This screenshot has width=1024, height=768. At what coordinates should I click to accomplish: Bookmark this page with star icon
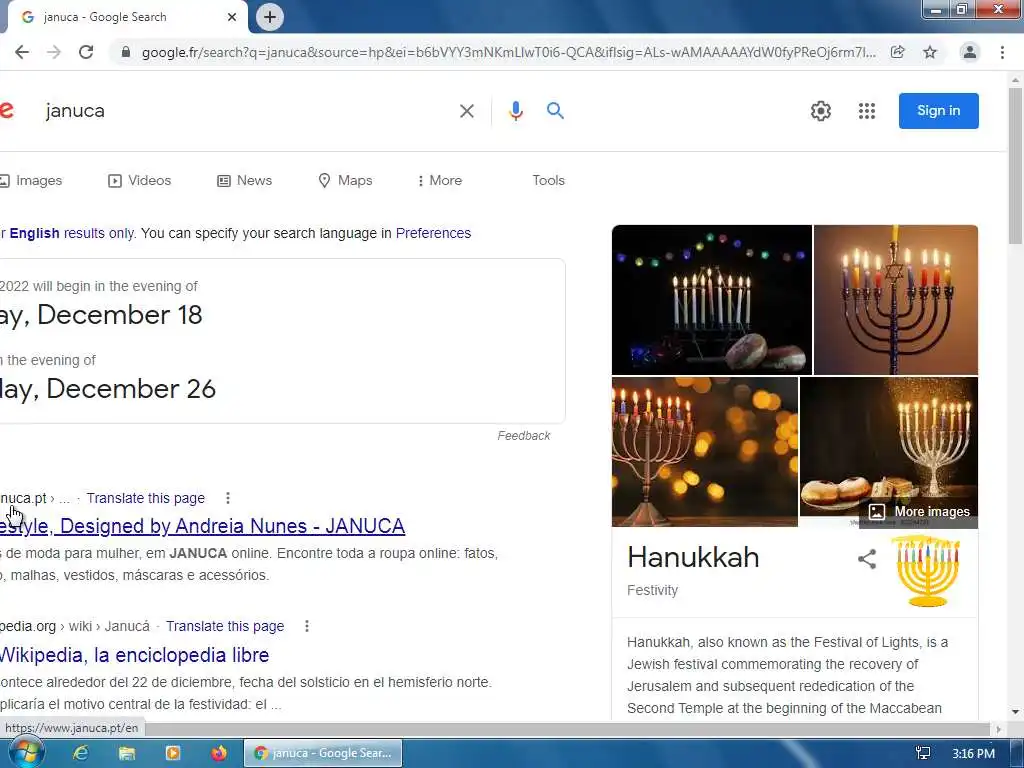pyautogui.click(x=930, y=52)
